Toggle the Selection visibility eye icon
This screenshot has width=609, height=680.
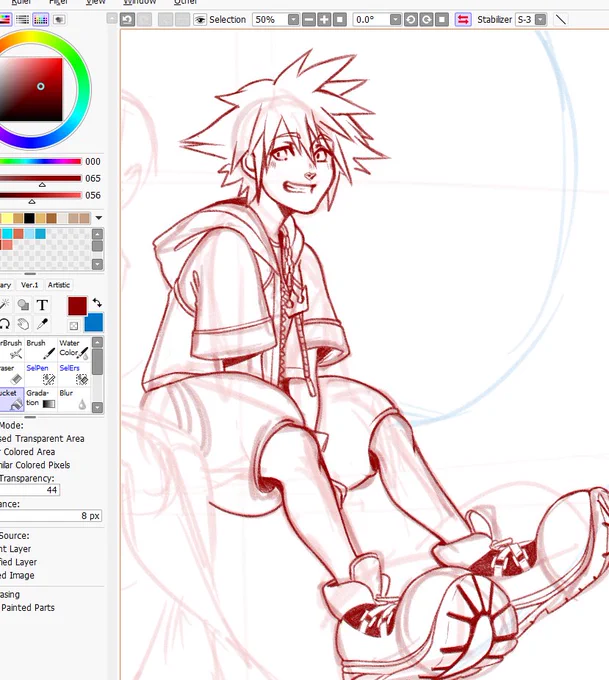(x=200, y=20)
